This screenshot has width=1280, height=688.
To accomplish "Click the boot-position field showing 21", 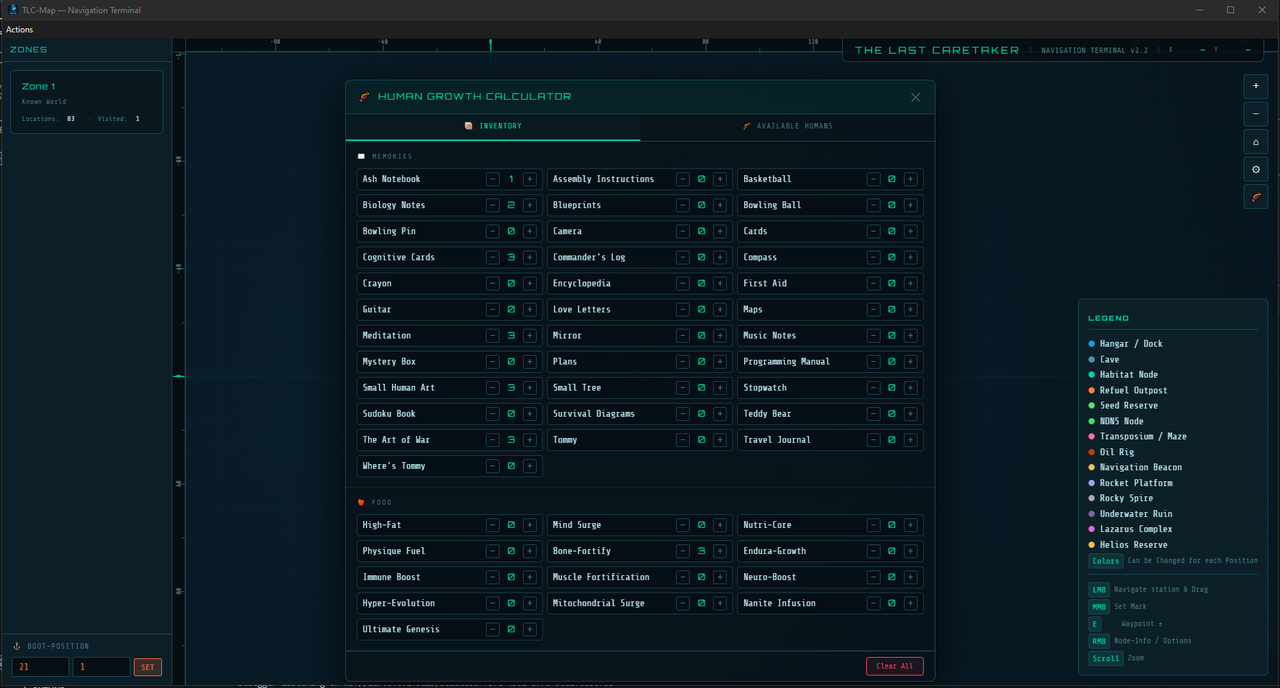I will point(41,667).
